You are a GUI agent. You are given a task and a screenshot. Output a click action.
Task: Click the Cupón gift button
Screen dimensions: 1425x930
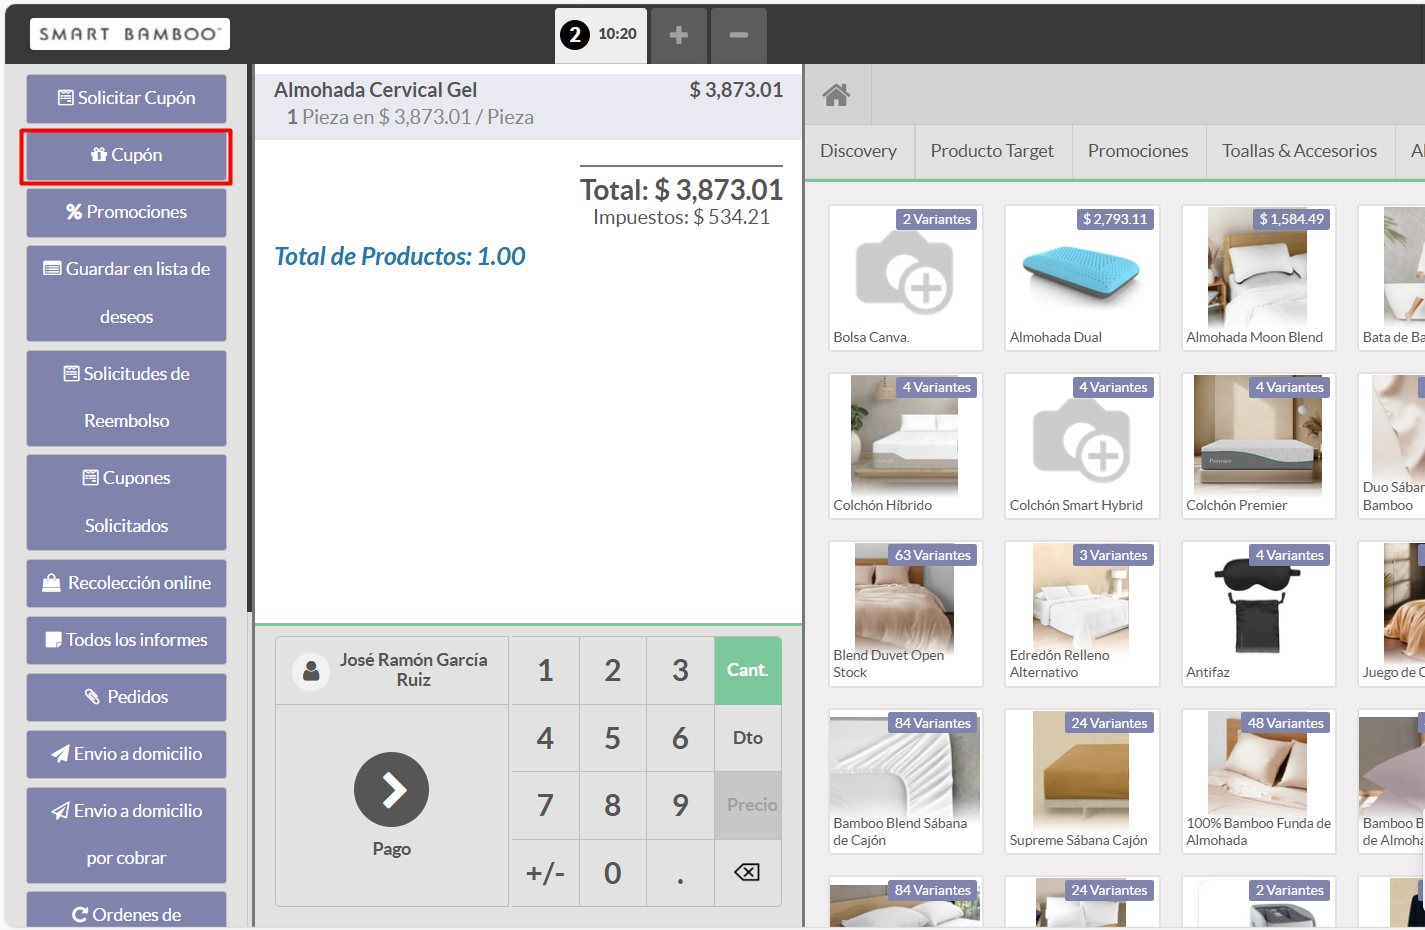coord(126,155)
